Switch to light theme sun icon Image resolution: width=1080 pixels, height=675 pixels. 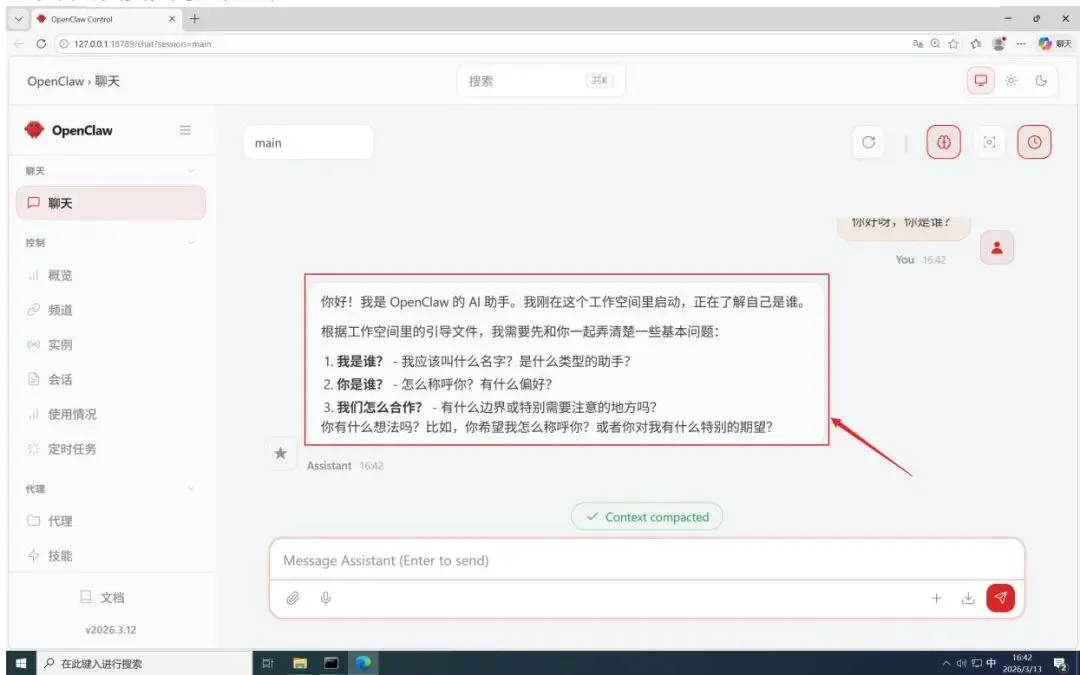(x=1010, y=81)
